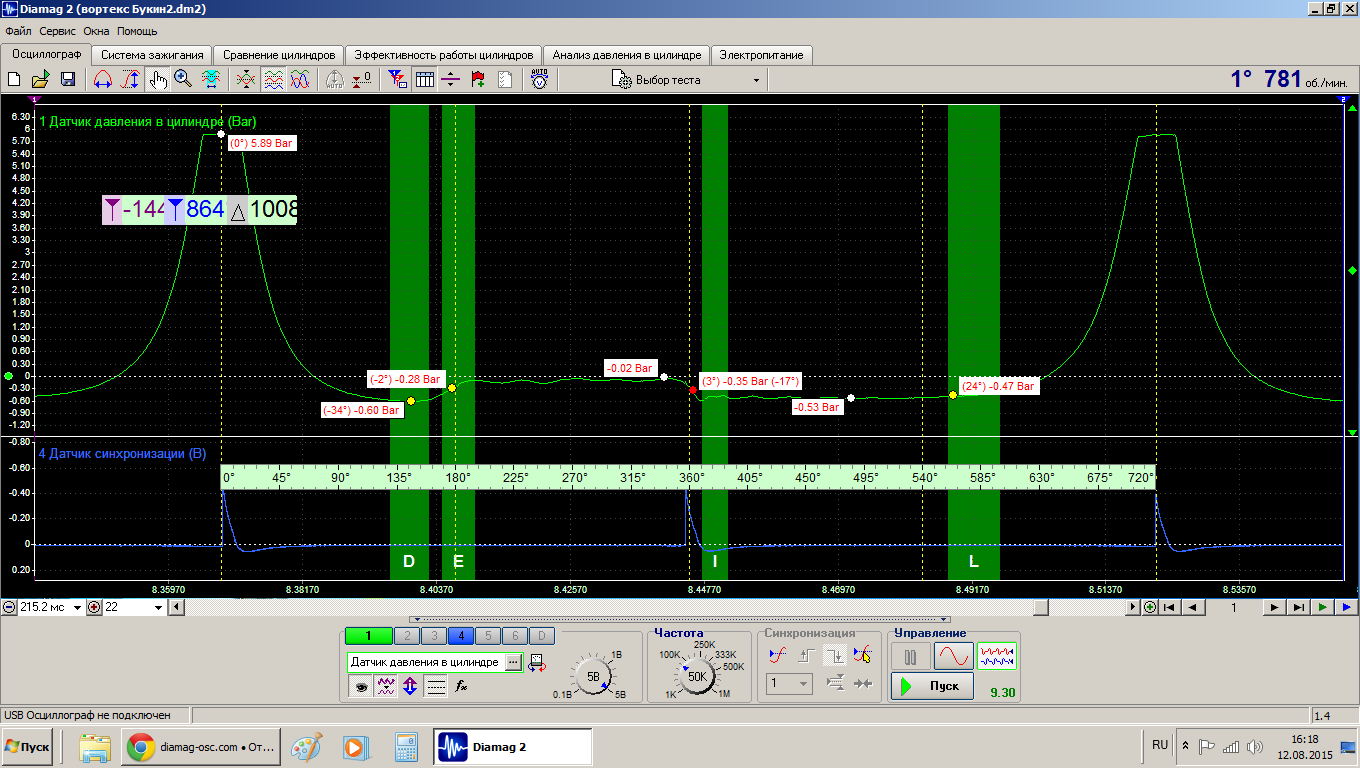Open the sync channel number dropdown
Viewport: 1360px width, 768px height.
pyautogui.click(x=789, y=684)
